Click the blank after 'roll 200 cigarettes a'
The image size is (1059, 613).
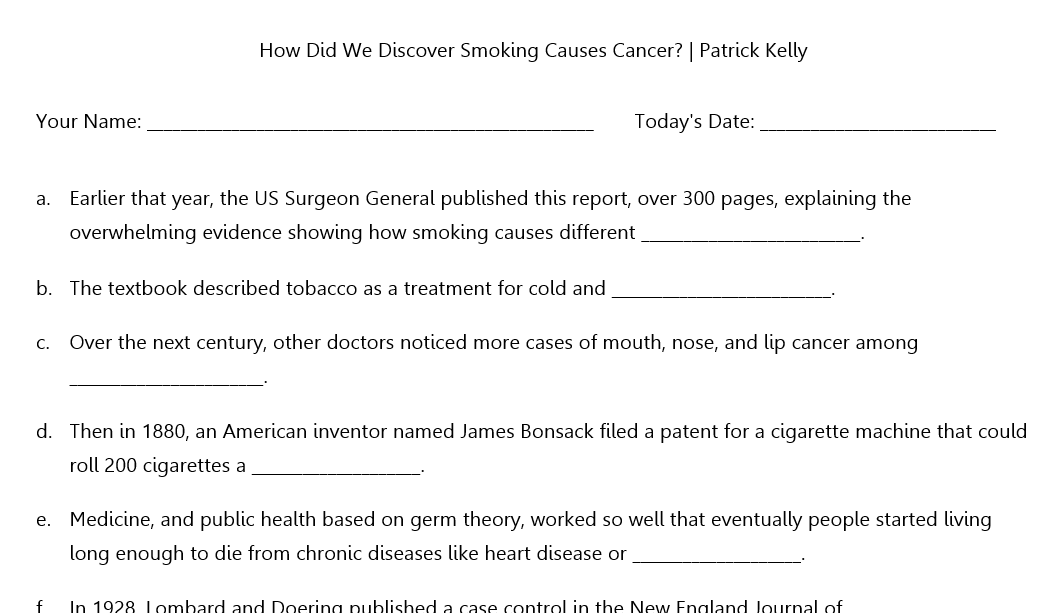coord(336,467)
